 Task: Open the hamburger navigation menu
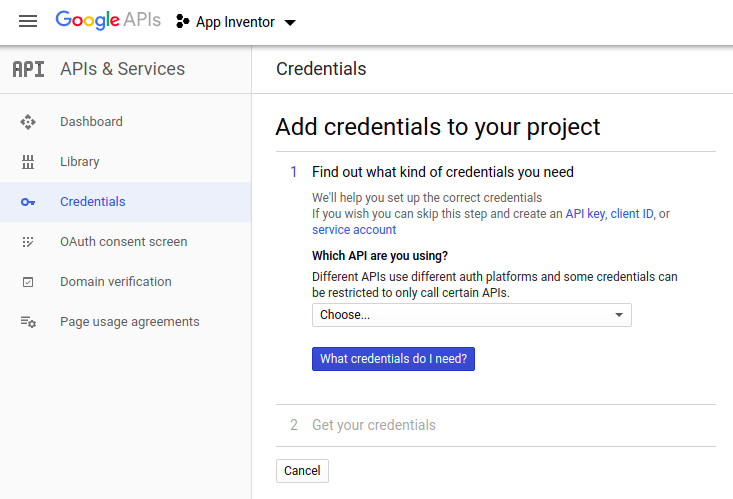click(x=28, y=22)
